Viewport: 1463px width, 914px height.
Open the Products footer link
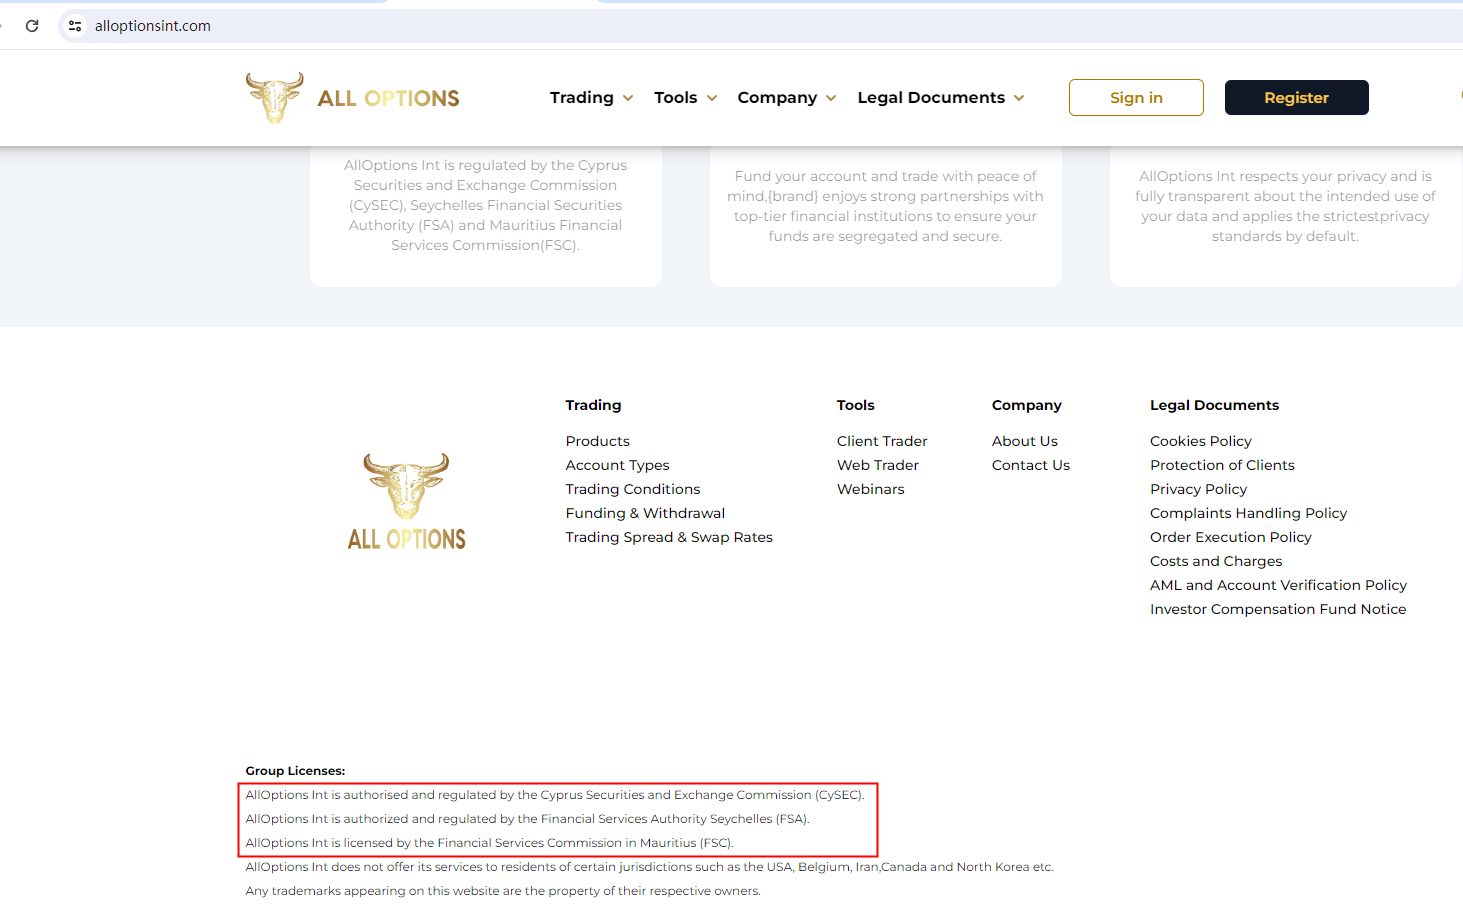597,441
